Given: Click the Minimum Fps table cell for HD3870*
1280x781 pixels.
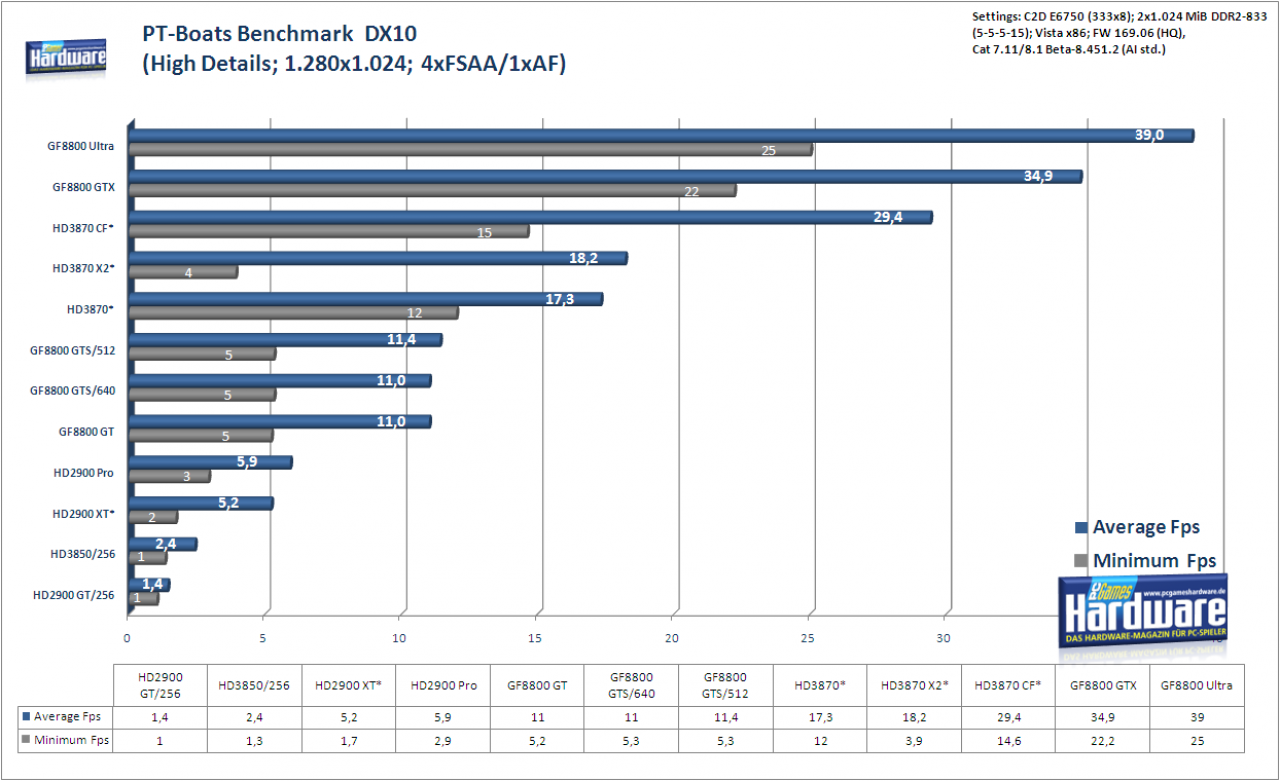Looking at the screenshot, I should click(820, 741).
